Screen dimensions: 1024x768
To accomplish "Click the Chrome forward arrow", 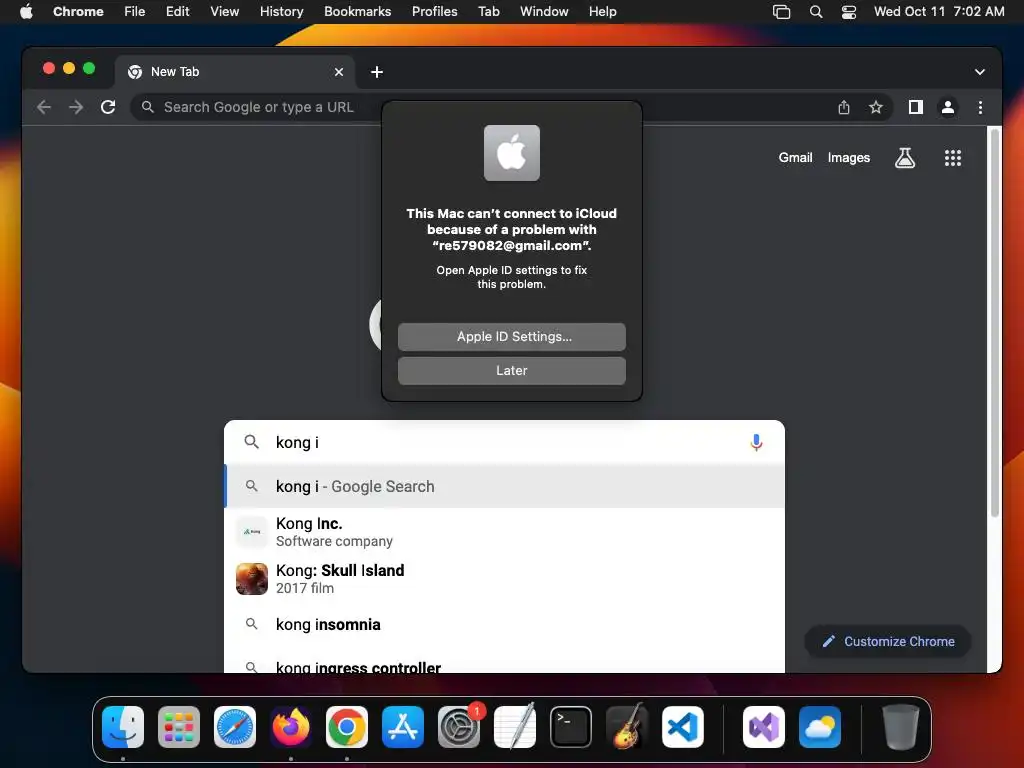I will 76,107.
